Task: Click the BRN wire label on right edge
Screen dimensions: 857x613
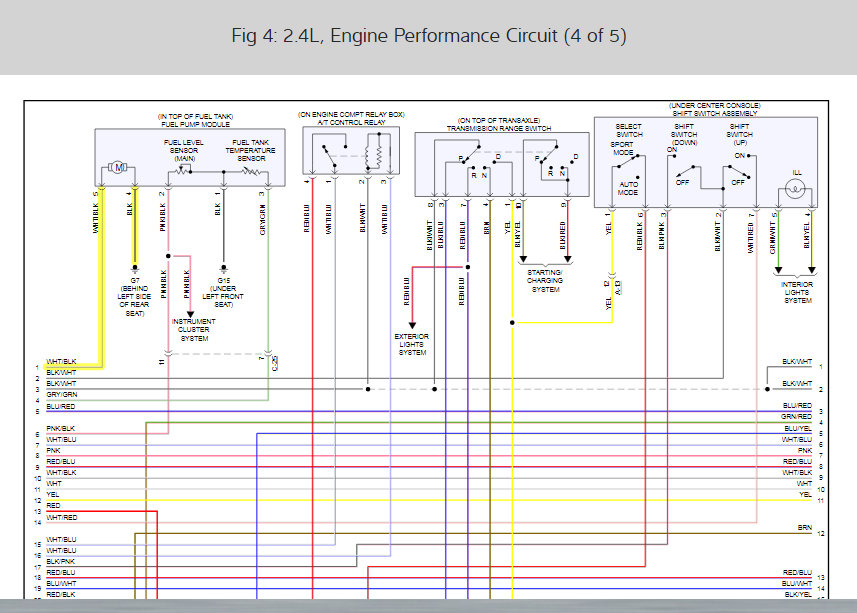Action: point(805,528)
